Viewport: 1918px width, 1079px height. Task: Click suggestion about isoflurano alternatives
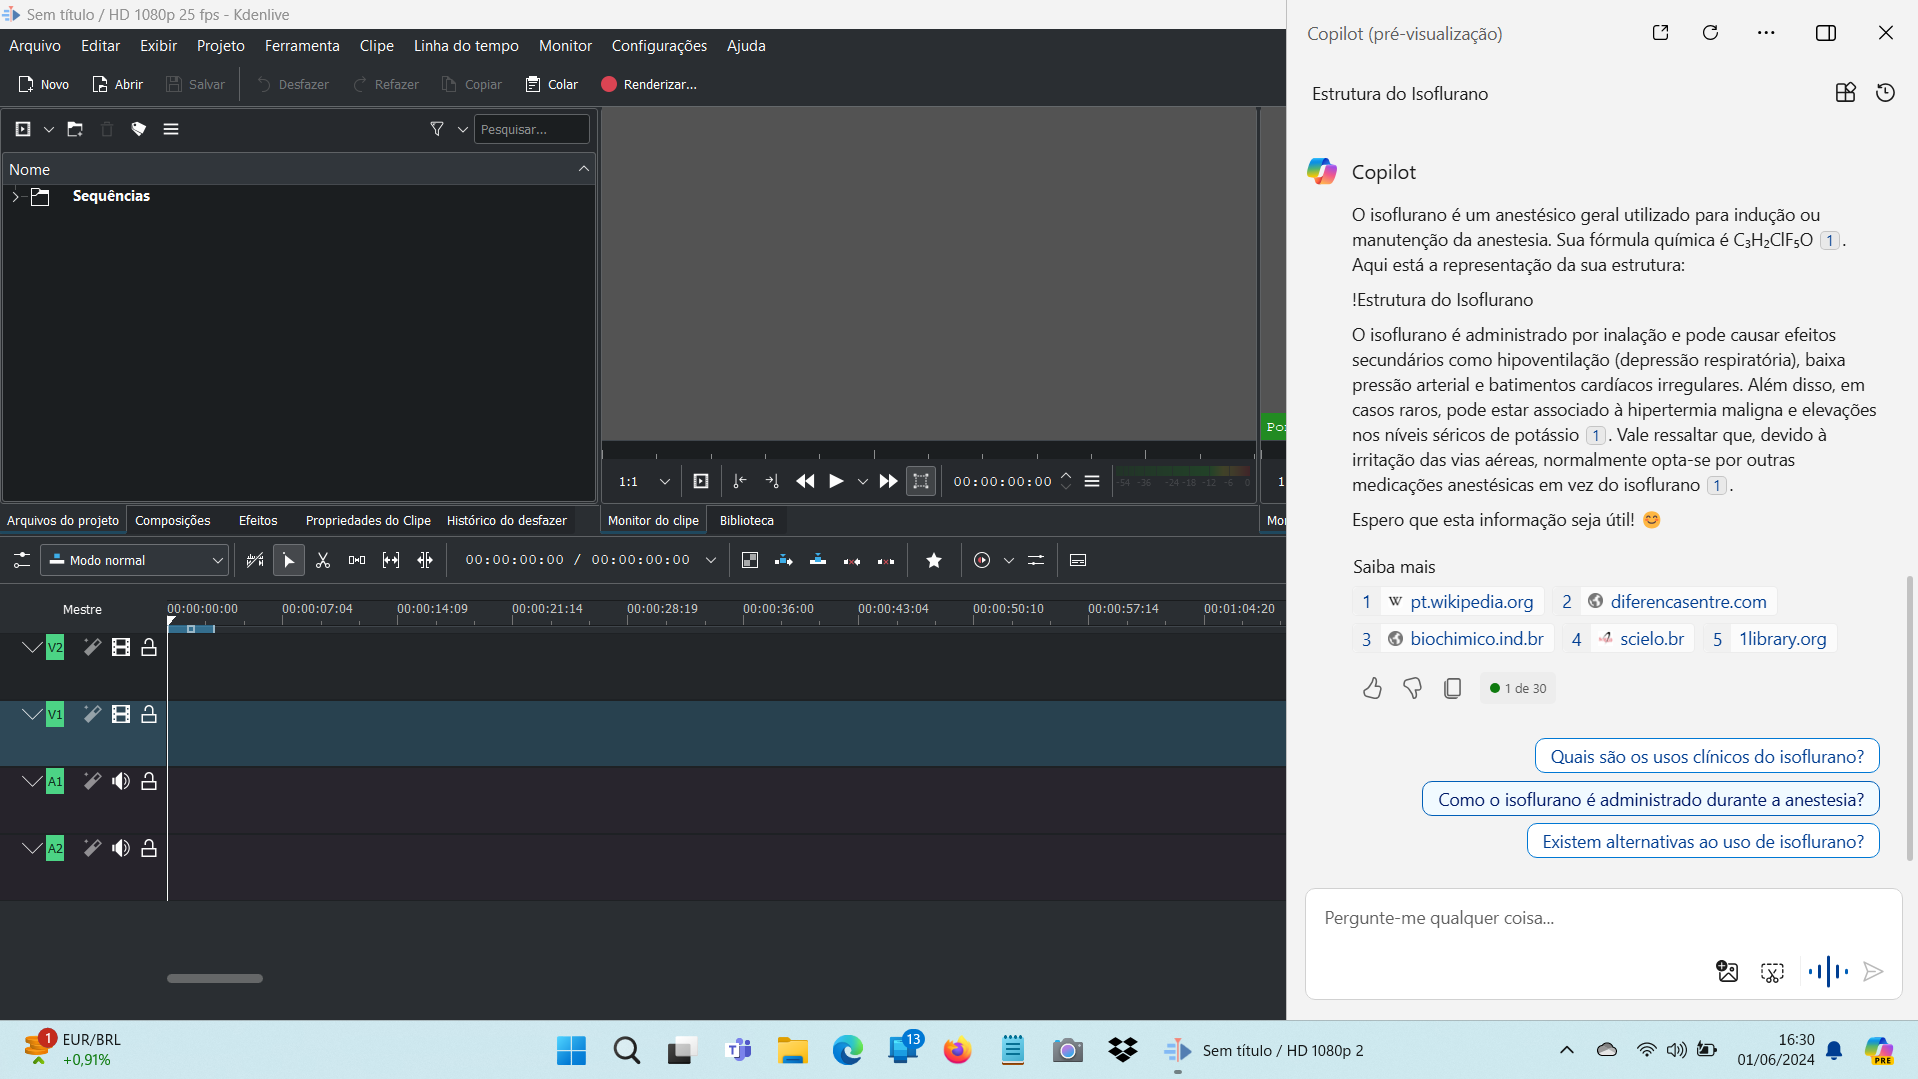[1702, 842]
